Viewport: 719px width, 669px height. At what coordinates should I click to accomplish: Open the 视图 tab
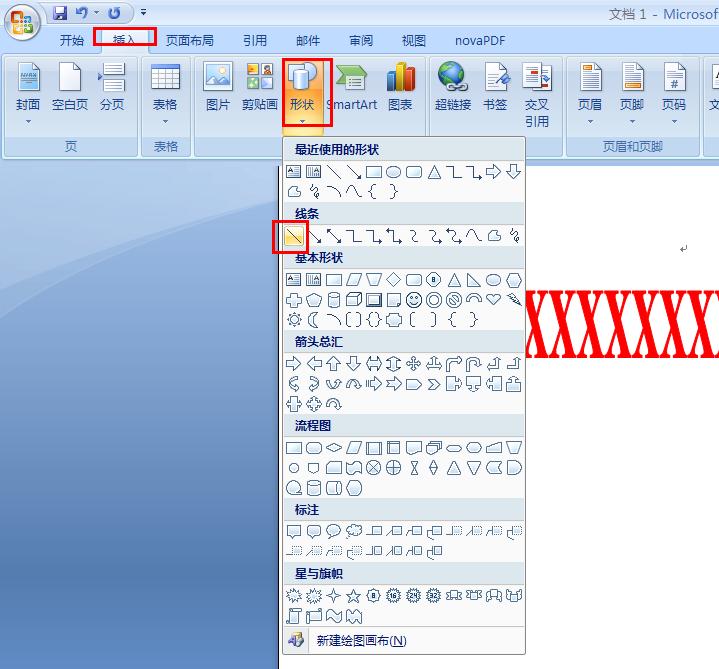coord(414,40)
